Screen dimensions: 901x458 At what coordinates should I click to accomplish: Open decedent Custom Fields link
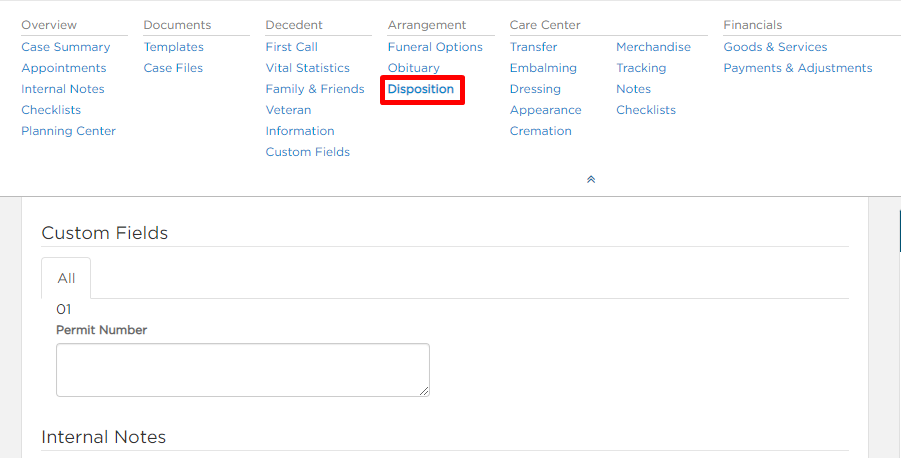point(307,152)
